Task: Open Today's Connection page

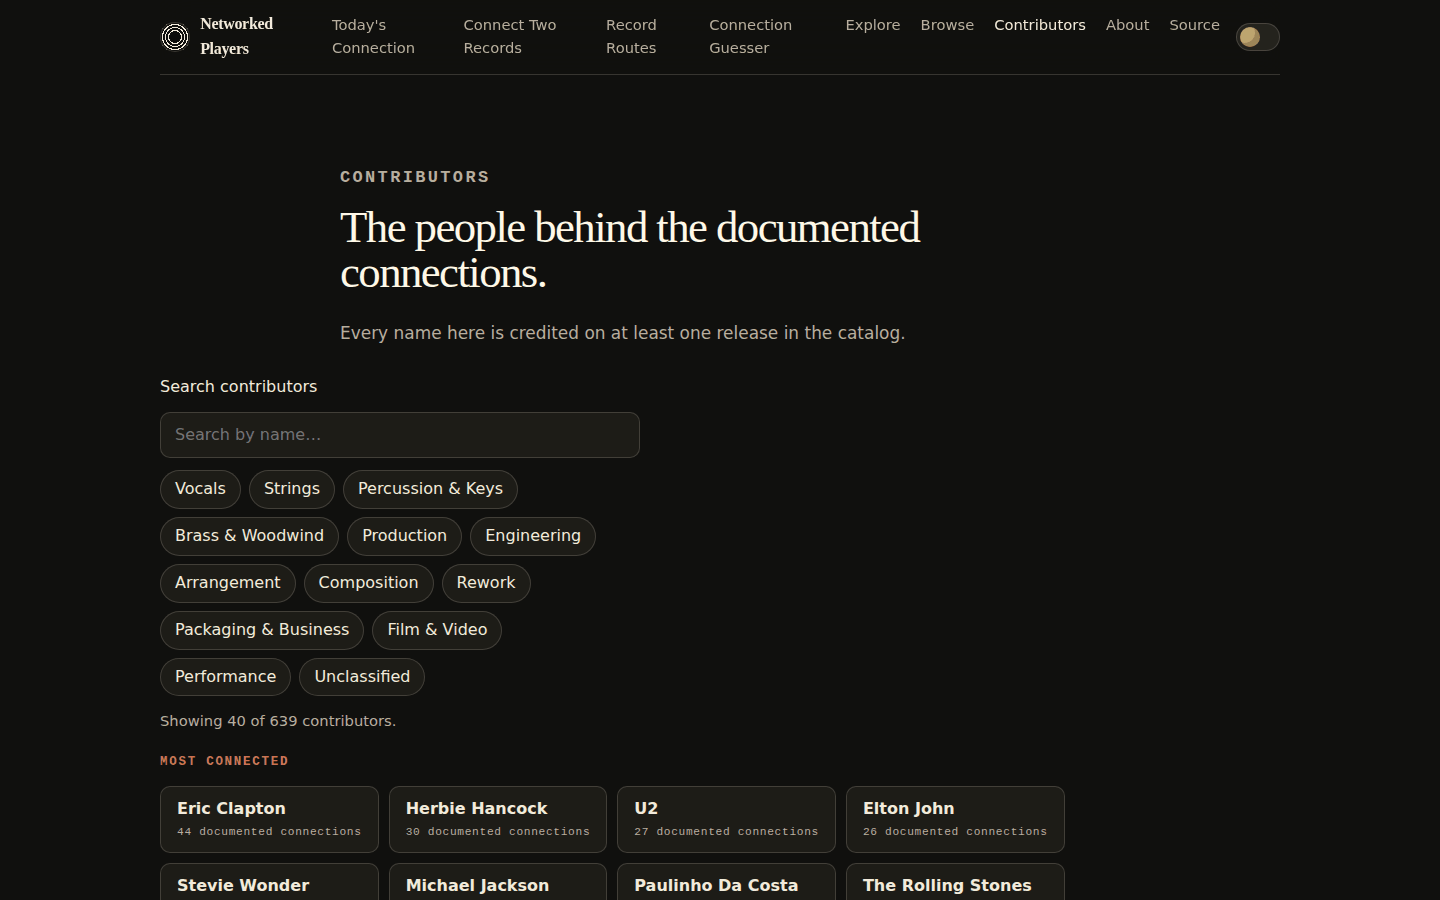Action: (373, 36)
